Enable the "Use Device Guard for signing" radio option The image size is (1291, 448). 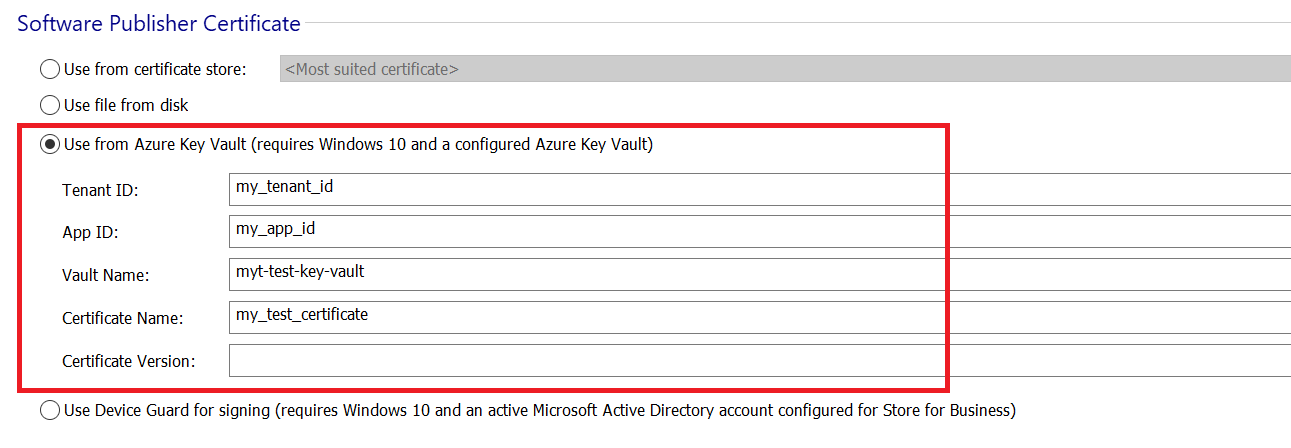pyautogui.click(x=49, y=410)
